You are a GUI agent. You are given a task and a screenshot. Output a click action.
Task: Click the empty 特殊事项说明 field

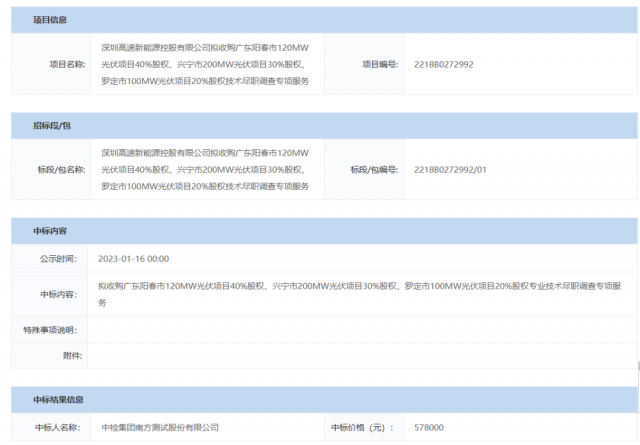(360, 329)
